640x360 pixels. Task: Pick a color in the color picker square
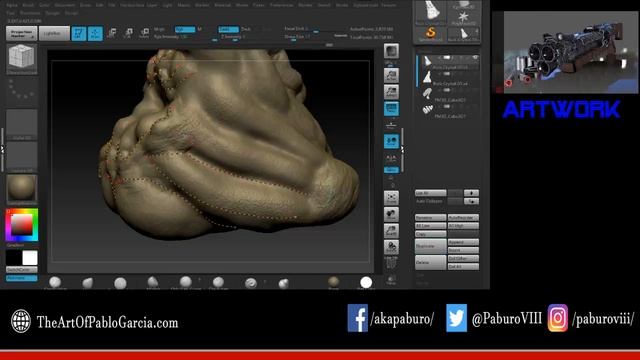[x=22, y=225]
